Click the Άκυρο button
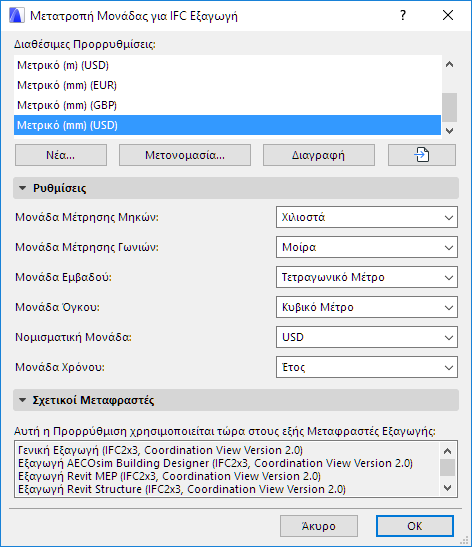This screenshot has width=472, height=547. (319, 526)
